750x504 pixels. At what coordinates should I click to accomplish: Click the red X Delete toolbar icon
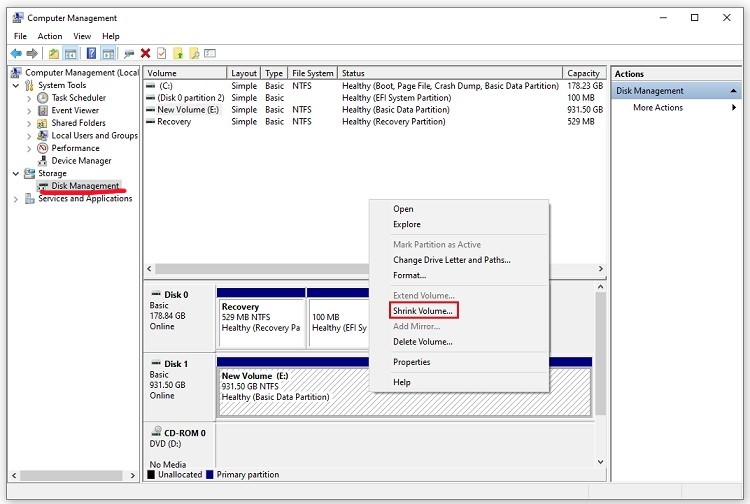145,54
